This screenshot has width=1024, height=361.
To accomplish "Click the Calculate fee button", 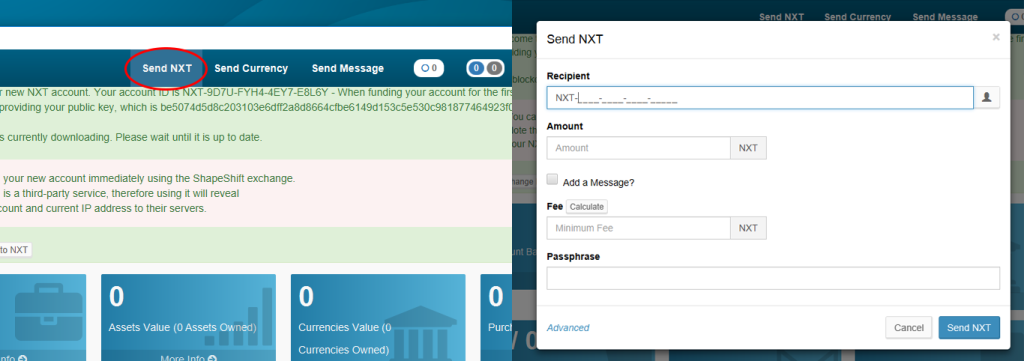I will 586,206.
